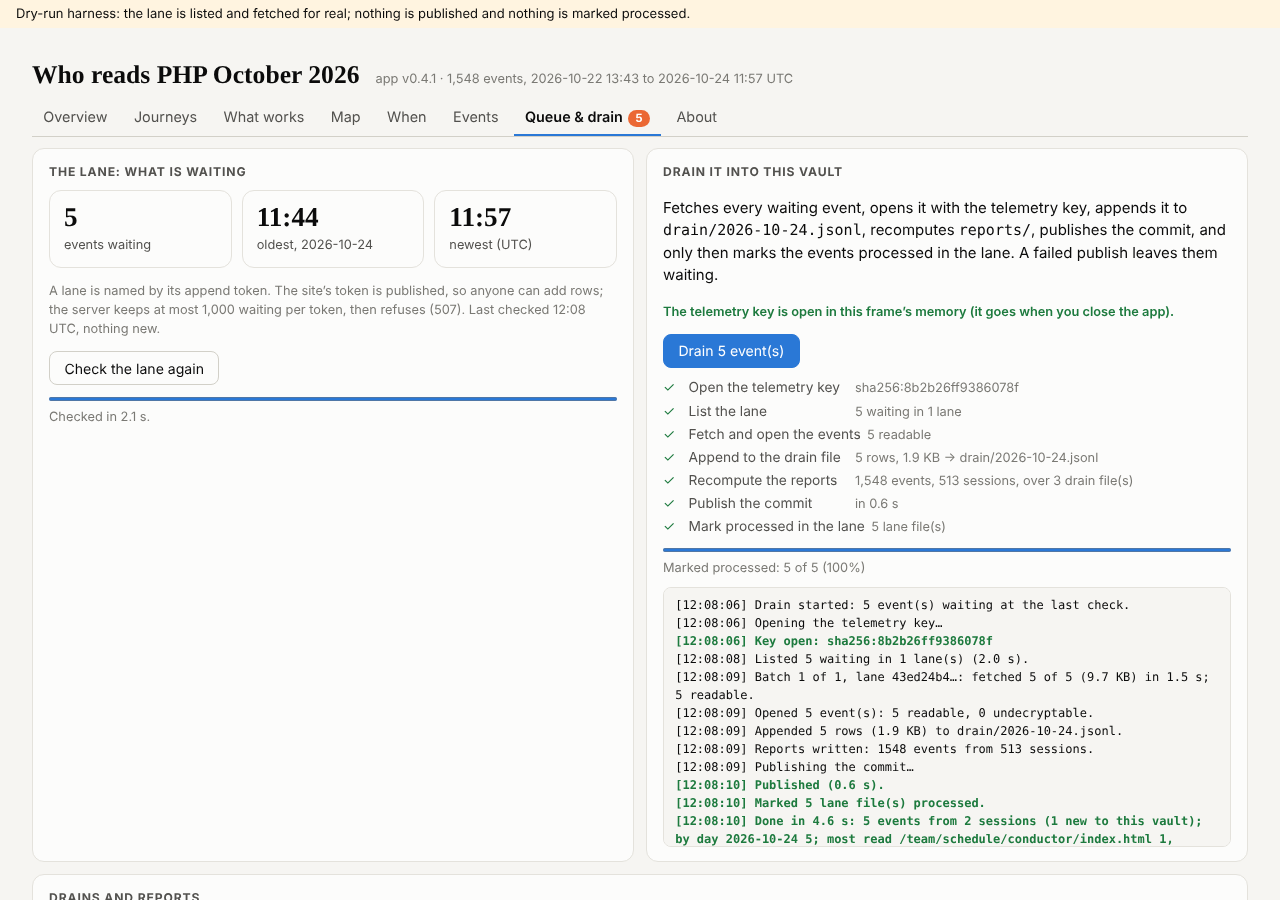Click the log line 'Marked 5 lane file(s) processed.'
Viewport: 1280px width, 900px height.
pyautogui.click(x=830, y=803)
